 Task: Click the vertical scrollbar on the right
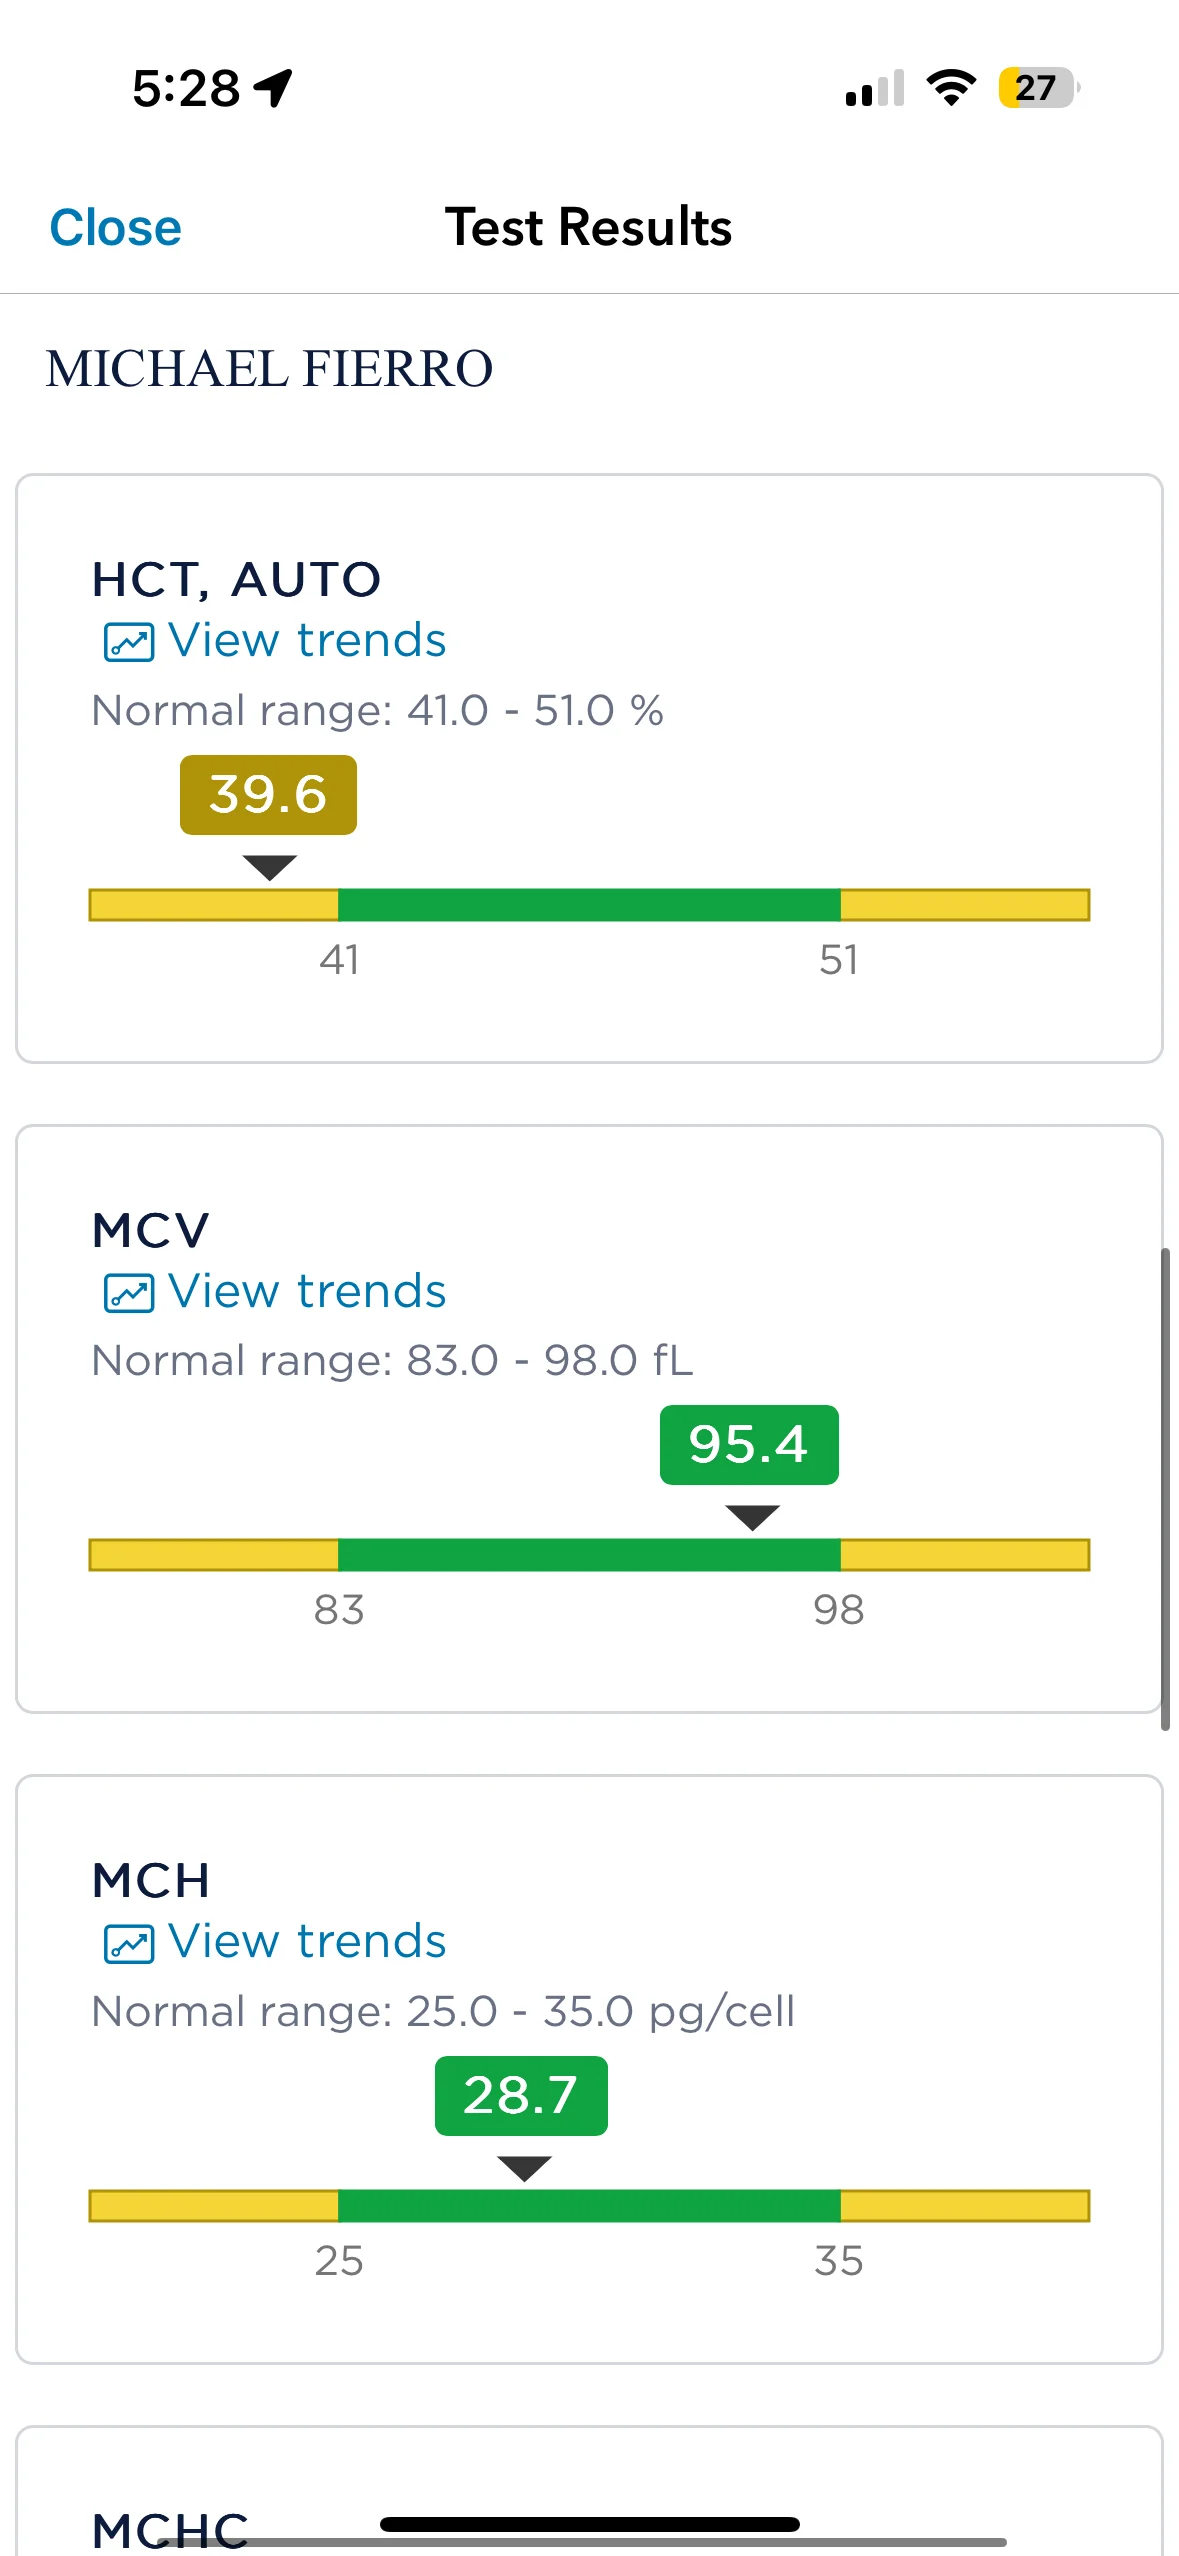tap(1165, 1488)
